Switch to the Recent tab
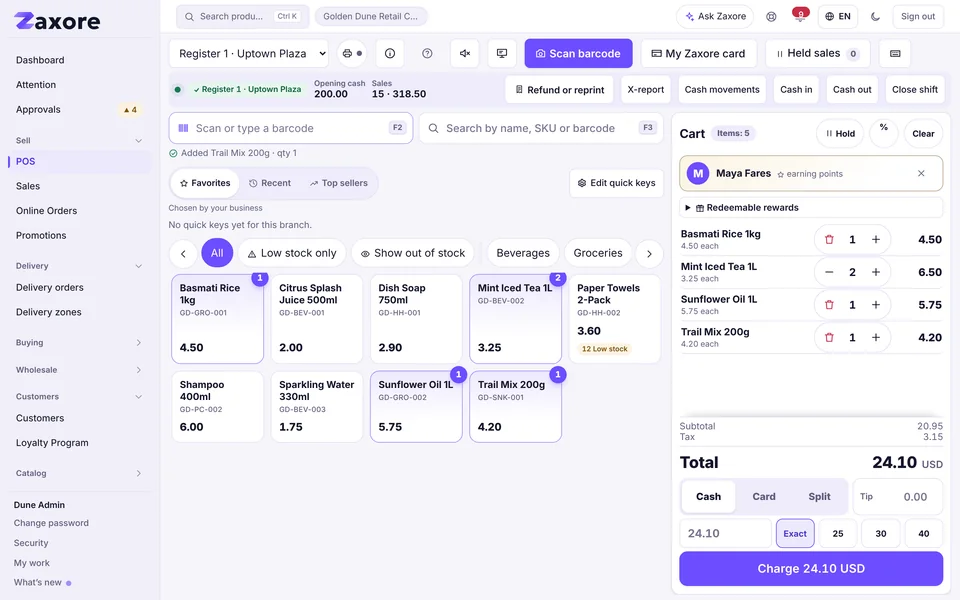The image size is (960, 600). point(270,183)
